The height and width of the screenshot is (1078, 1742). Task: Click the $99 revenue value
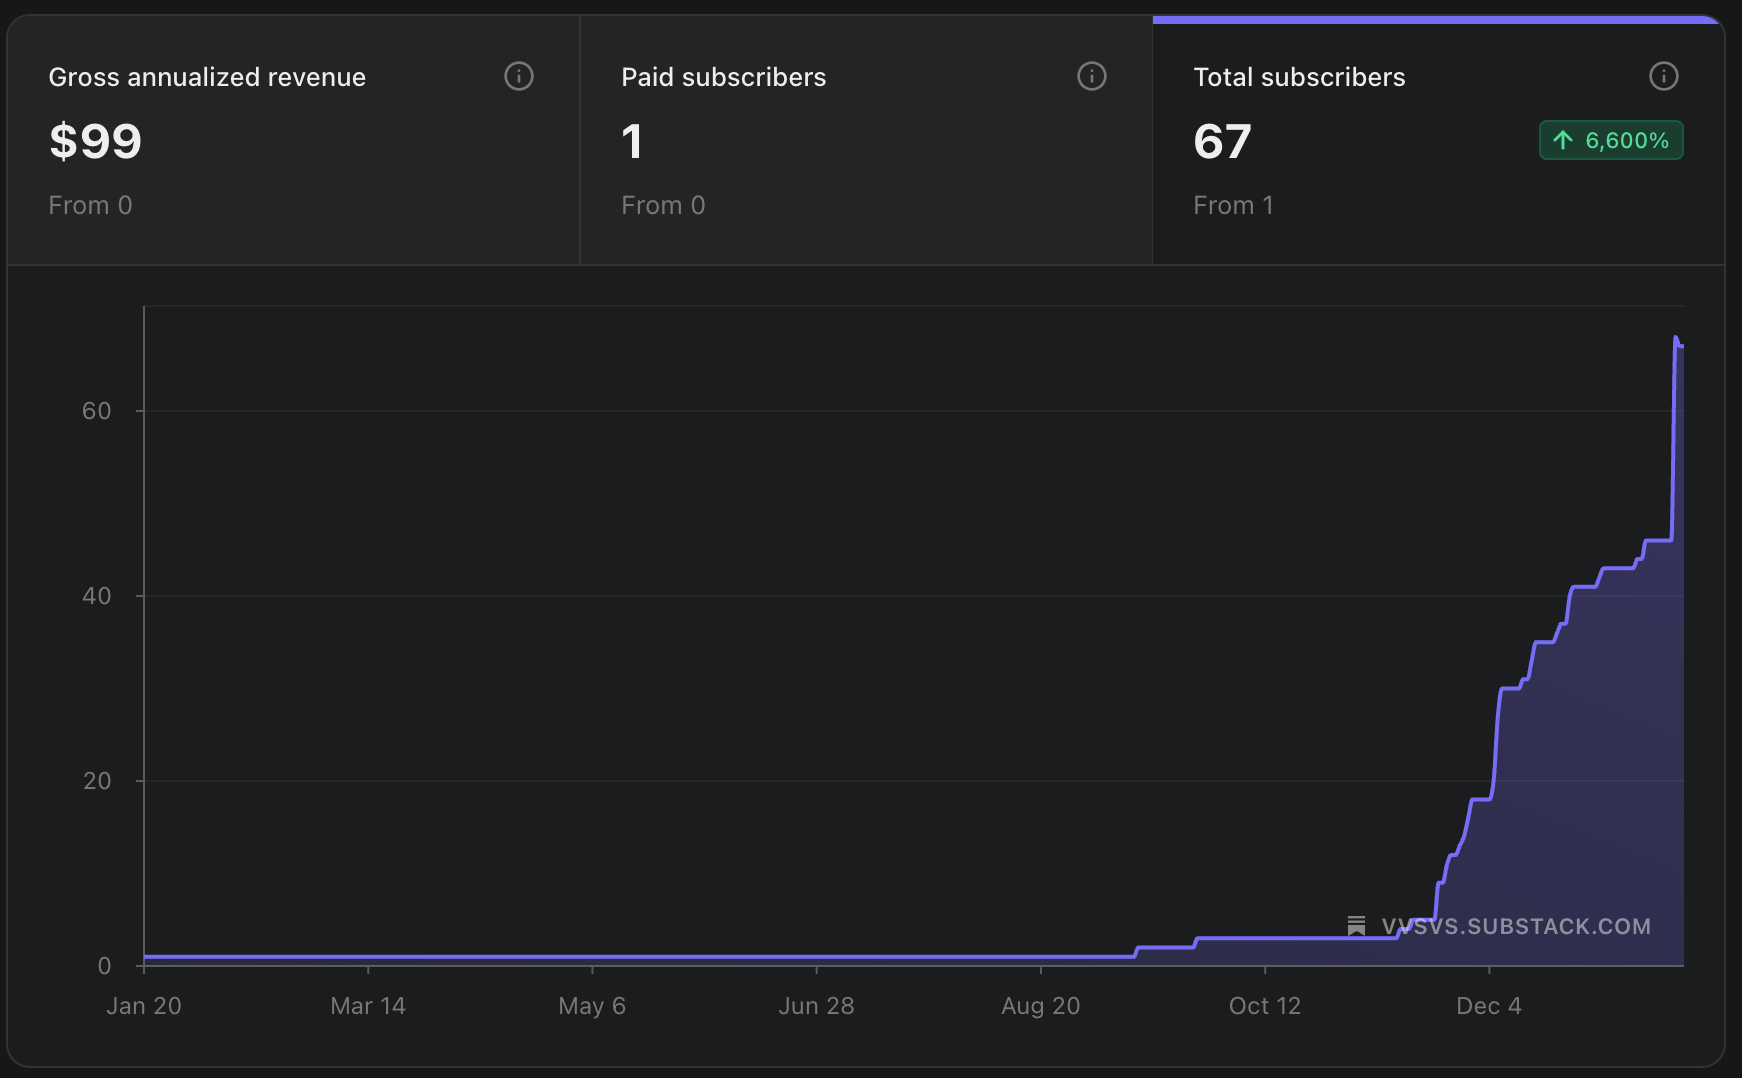tap(96, 141)
